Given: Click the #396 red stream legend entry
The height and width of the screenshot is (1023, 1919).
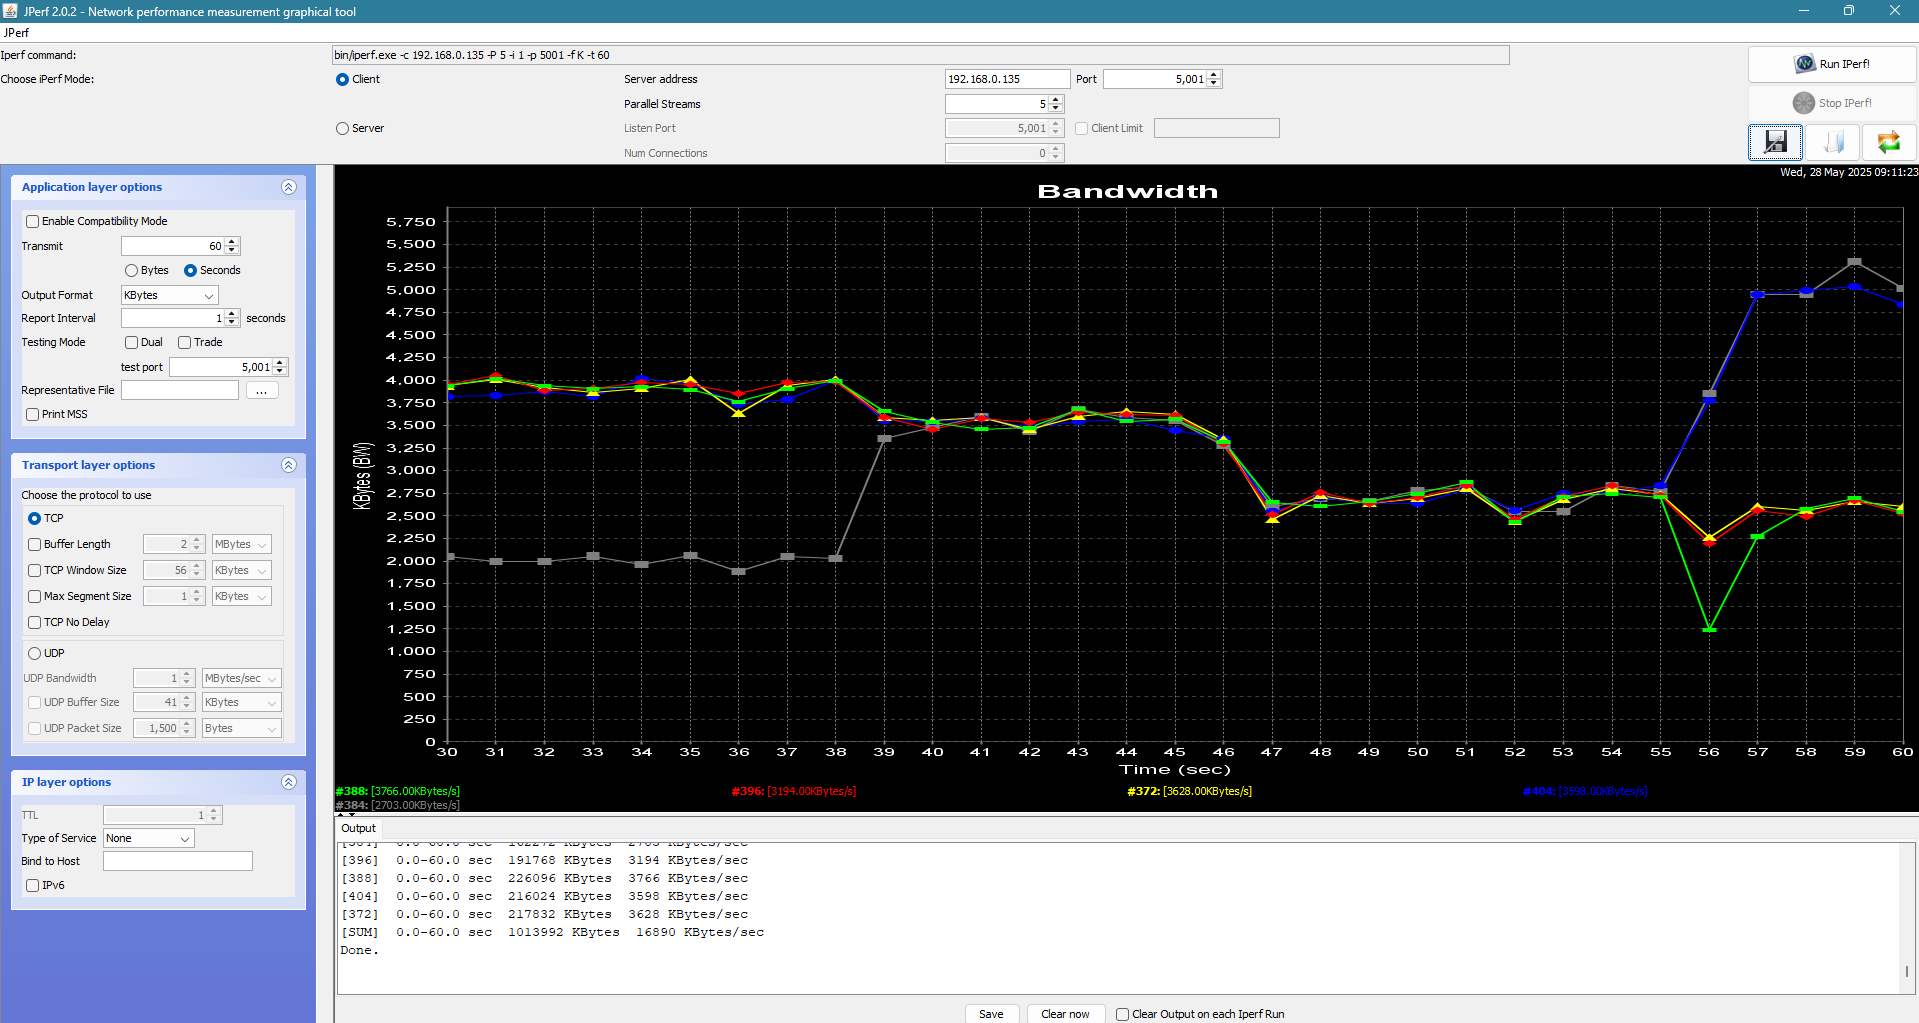Looking at the screenshot, I should (794, 791).
